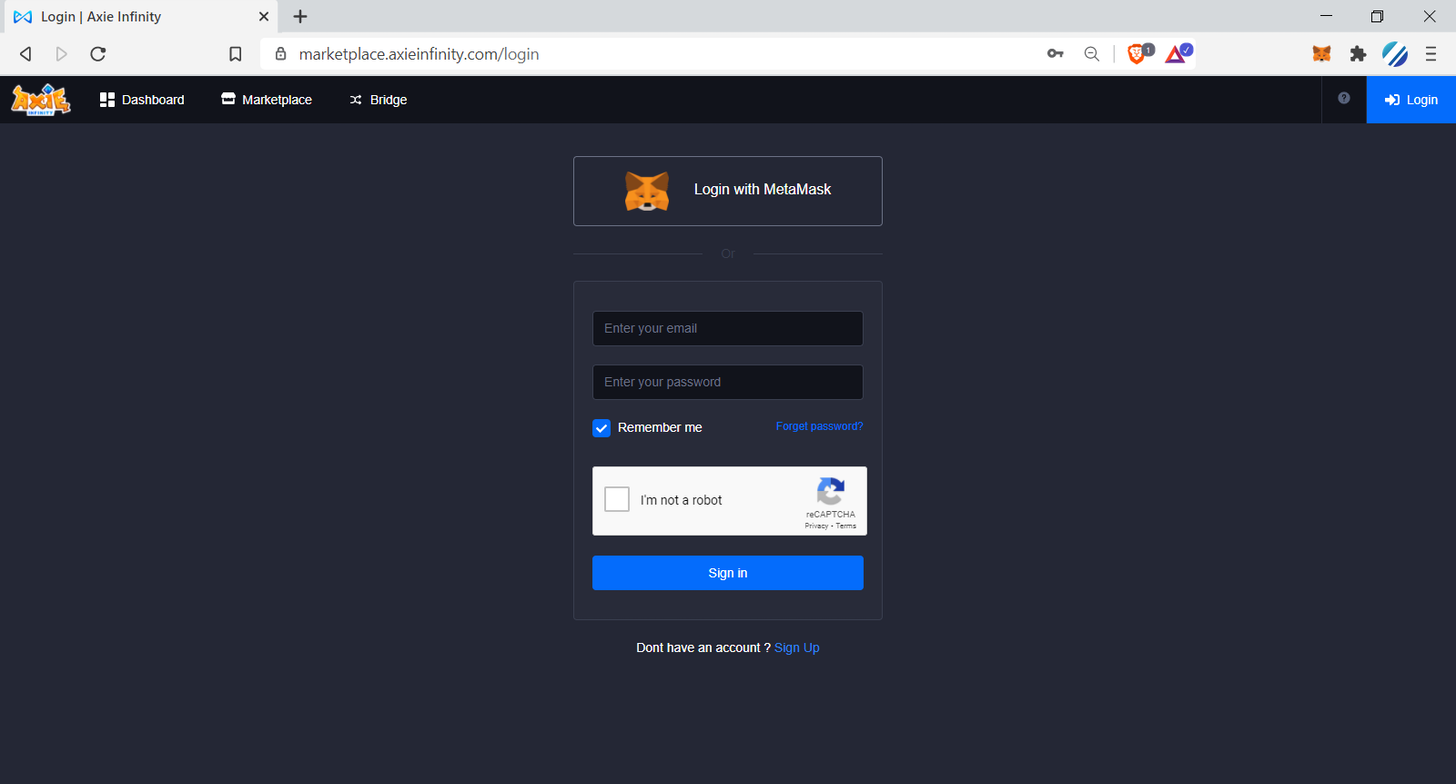This screenshot has width=1456, height=784.
Task: Go forward in browser history
Action: pyautogui.click(x=62, y=54)
